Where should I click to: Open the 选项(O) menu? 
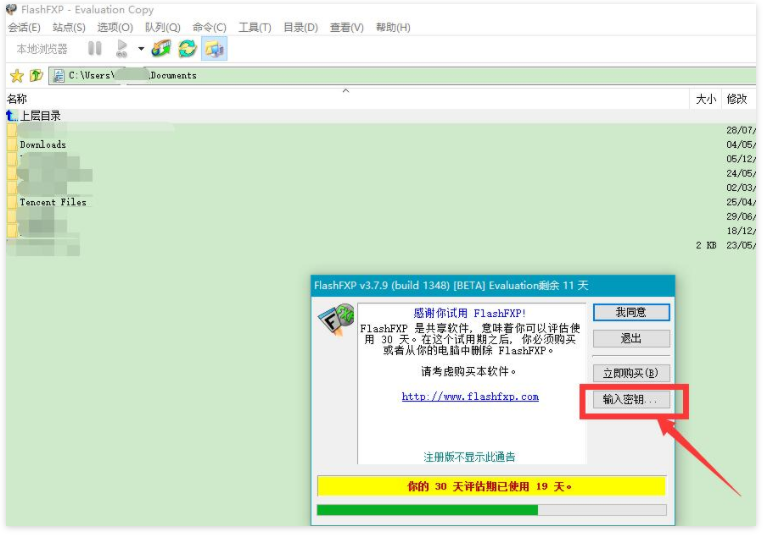pos(115,27)
